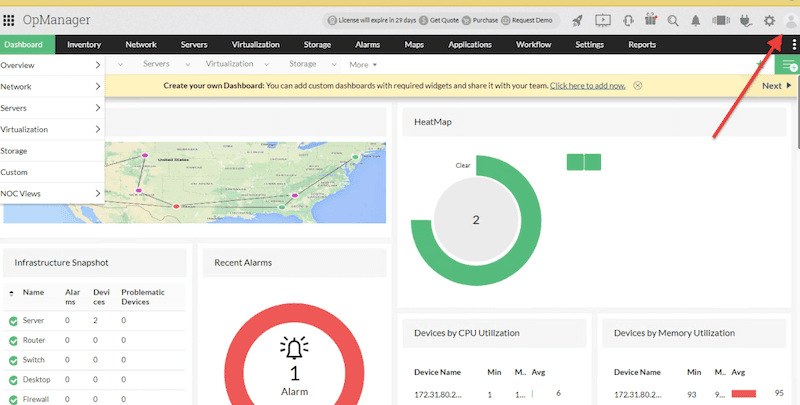
Task: Click the license expiry notice
Action: (x=372, y=20)
